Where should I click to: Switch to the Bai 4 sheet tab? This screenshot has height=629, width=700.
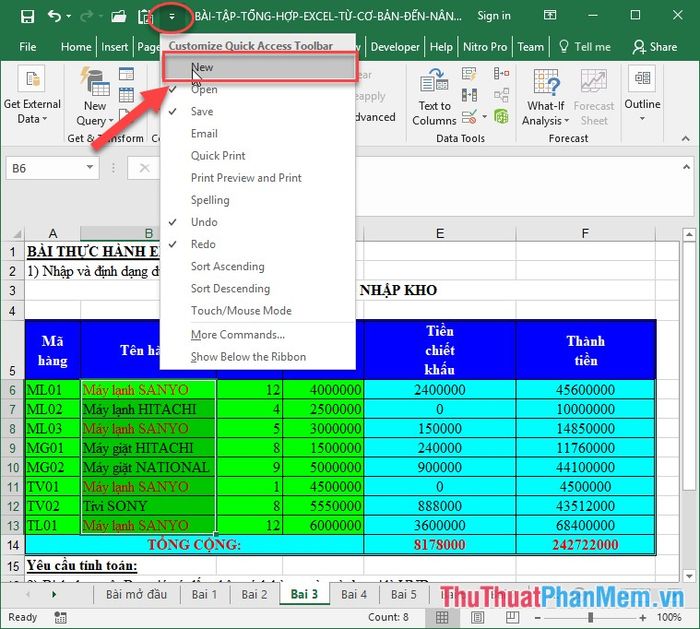point(354,594)
